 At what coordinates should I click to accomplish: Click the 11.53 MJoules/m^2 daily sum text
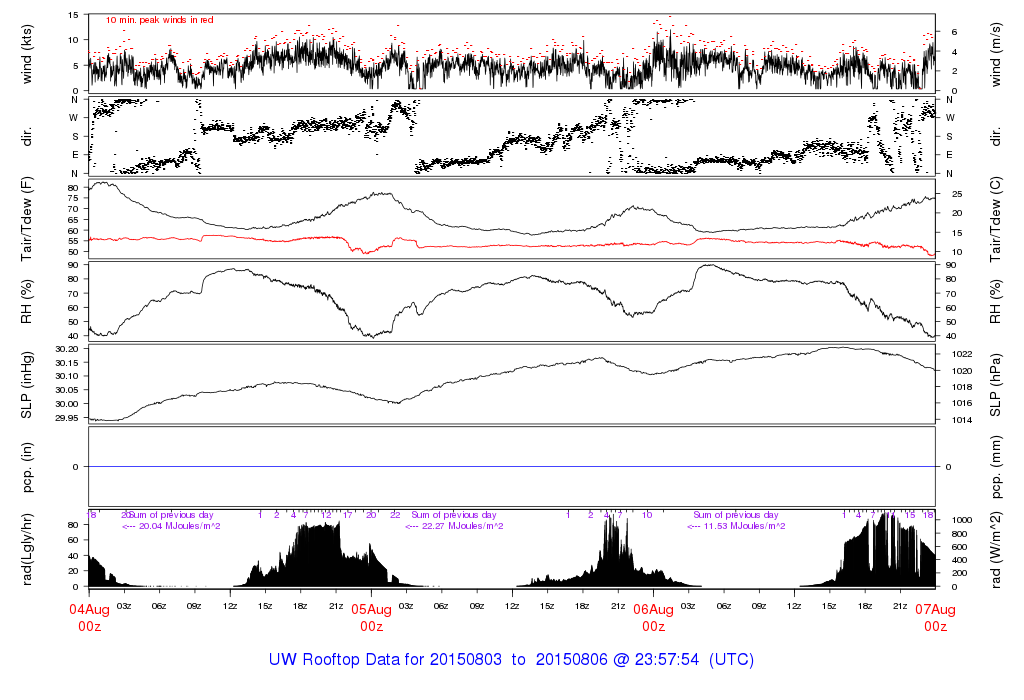pos(735,526)
